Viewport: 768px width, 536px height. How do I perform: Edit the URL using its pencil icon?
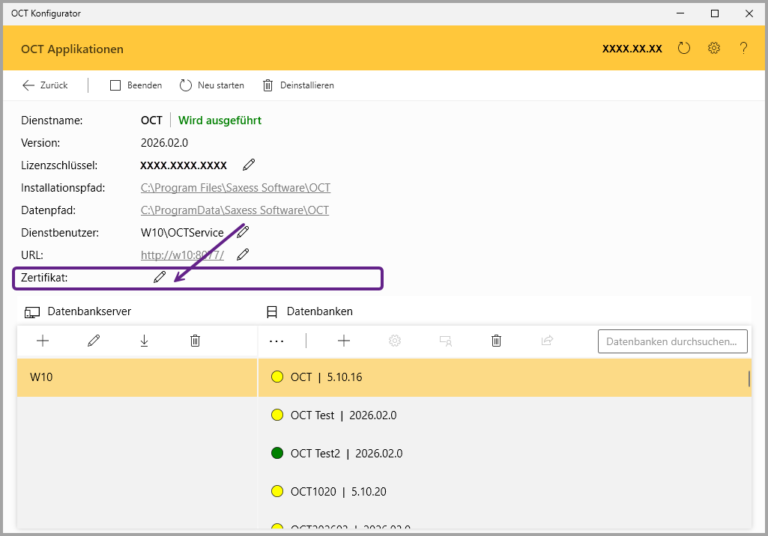(x=242, y=255)
